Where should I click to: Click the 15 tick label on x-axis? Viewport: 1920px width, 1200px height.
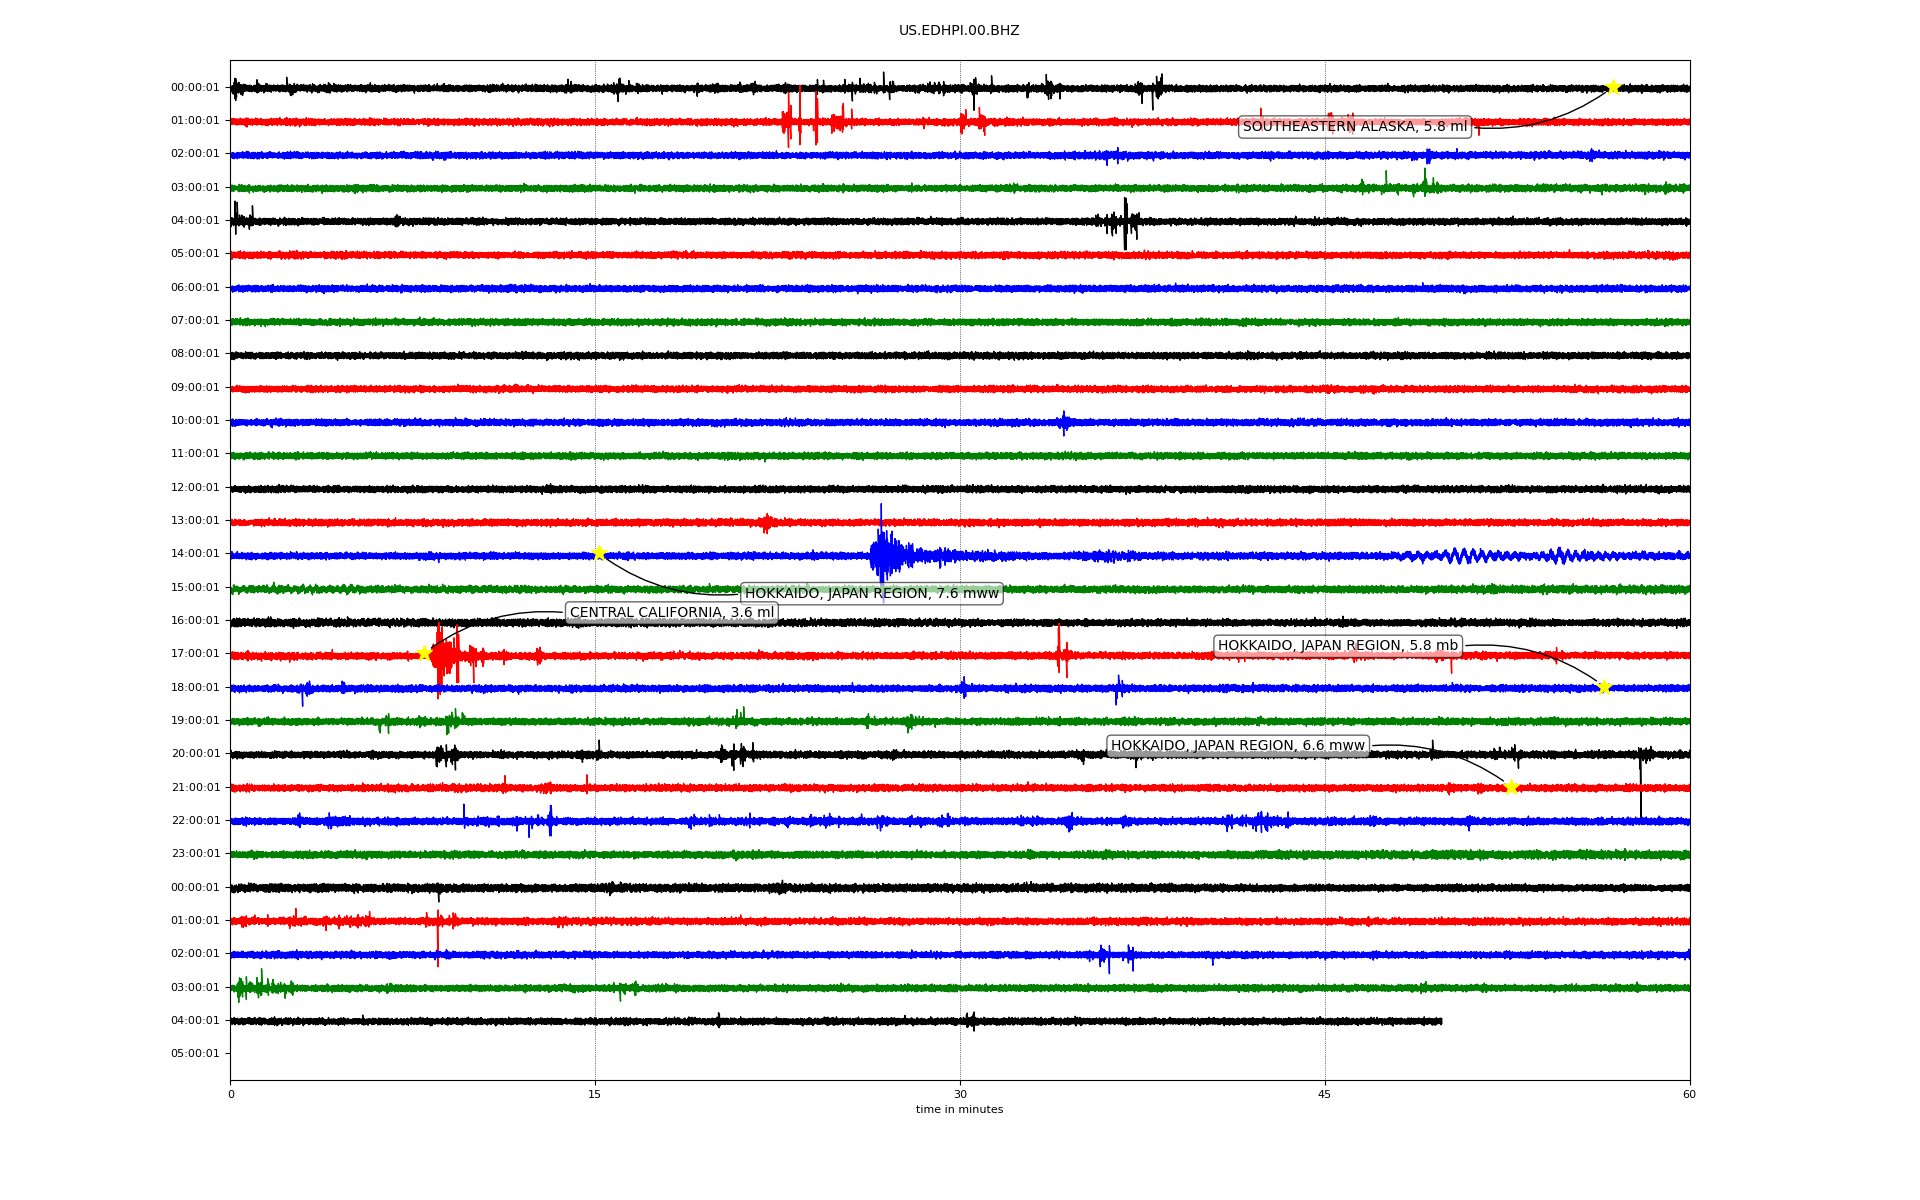595,1094
